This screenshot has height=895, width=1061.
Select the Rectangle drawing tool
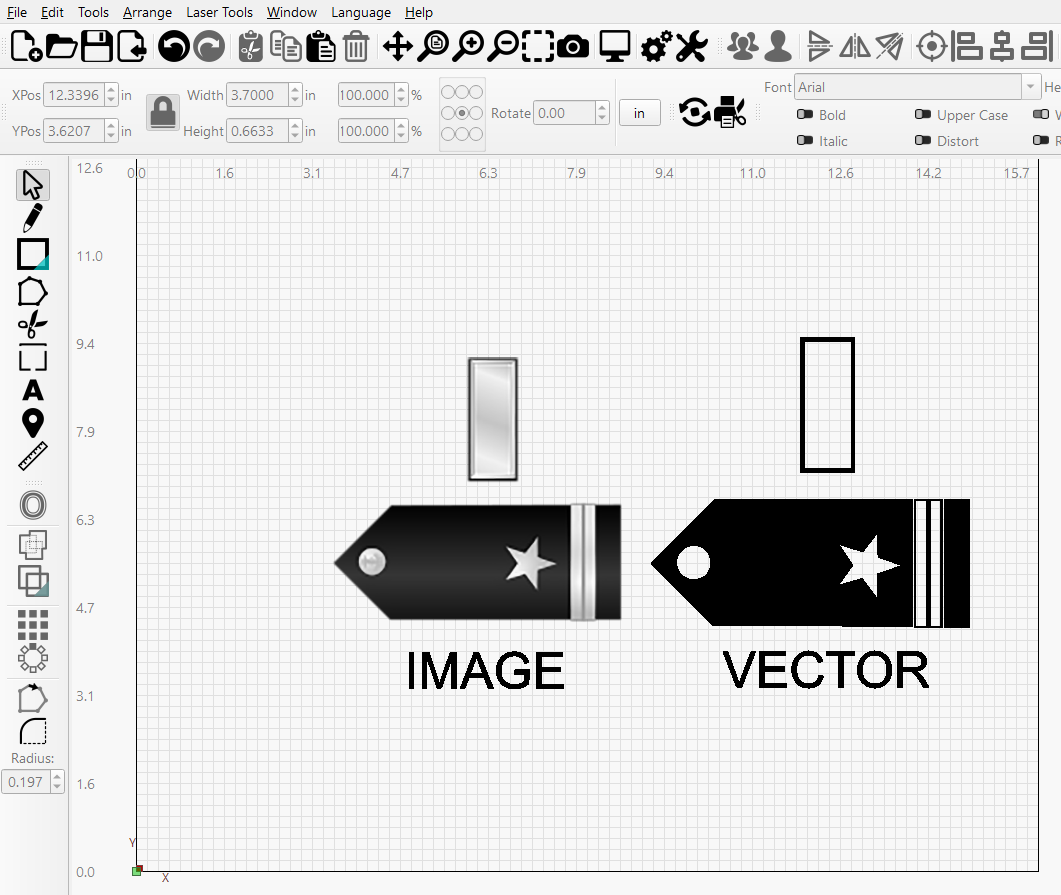pyautogui.click(x=32, y=254)
